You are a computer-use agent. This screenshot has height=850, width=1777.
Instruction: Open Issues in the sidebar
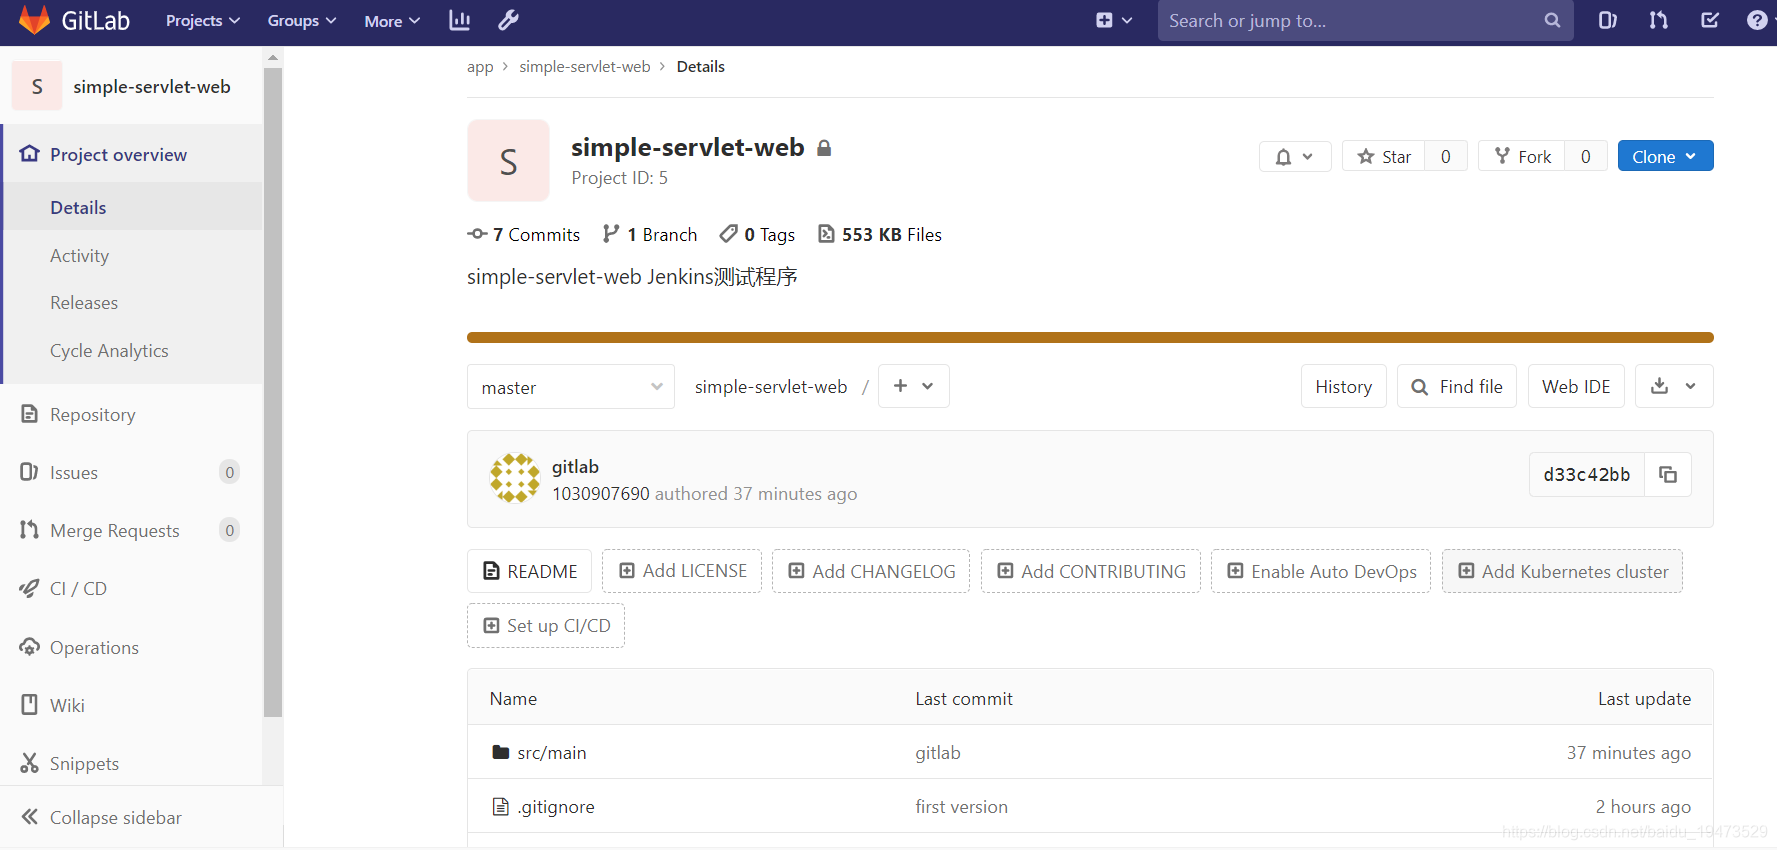pos(132,472)
